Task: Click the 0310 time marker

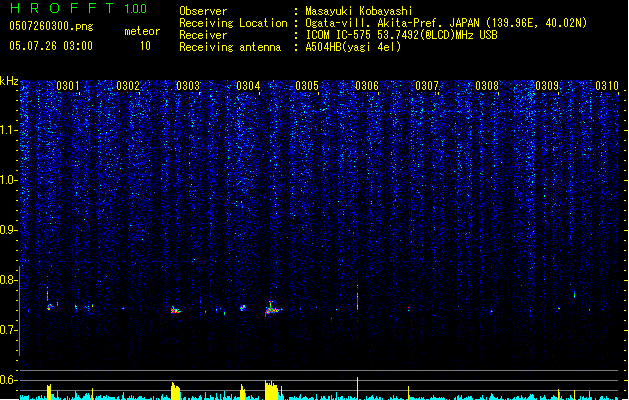Action: click(x=607, y=86)
